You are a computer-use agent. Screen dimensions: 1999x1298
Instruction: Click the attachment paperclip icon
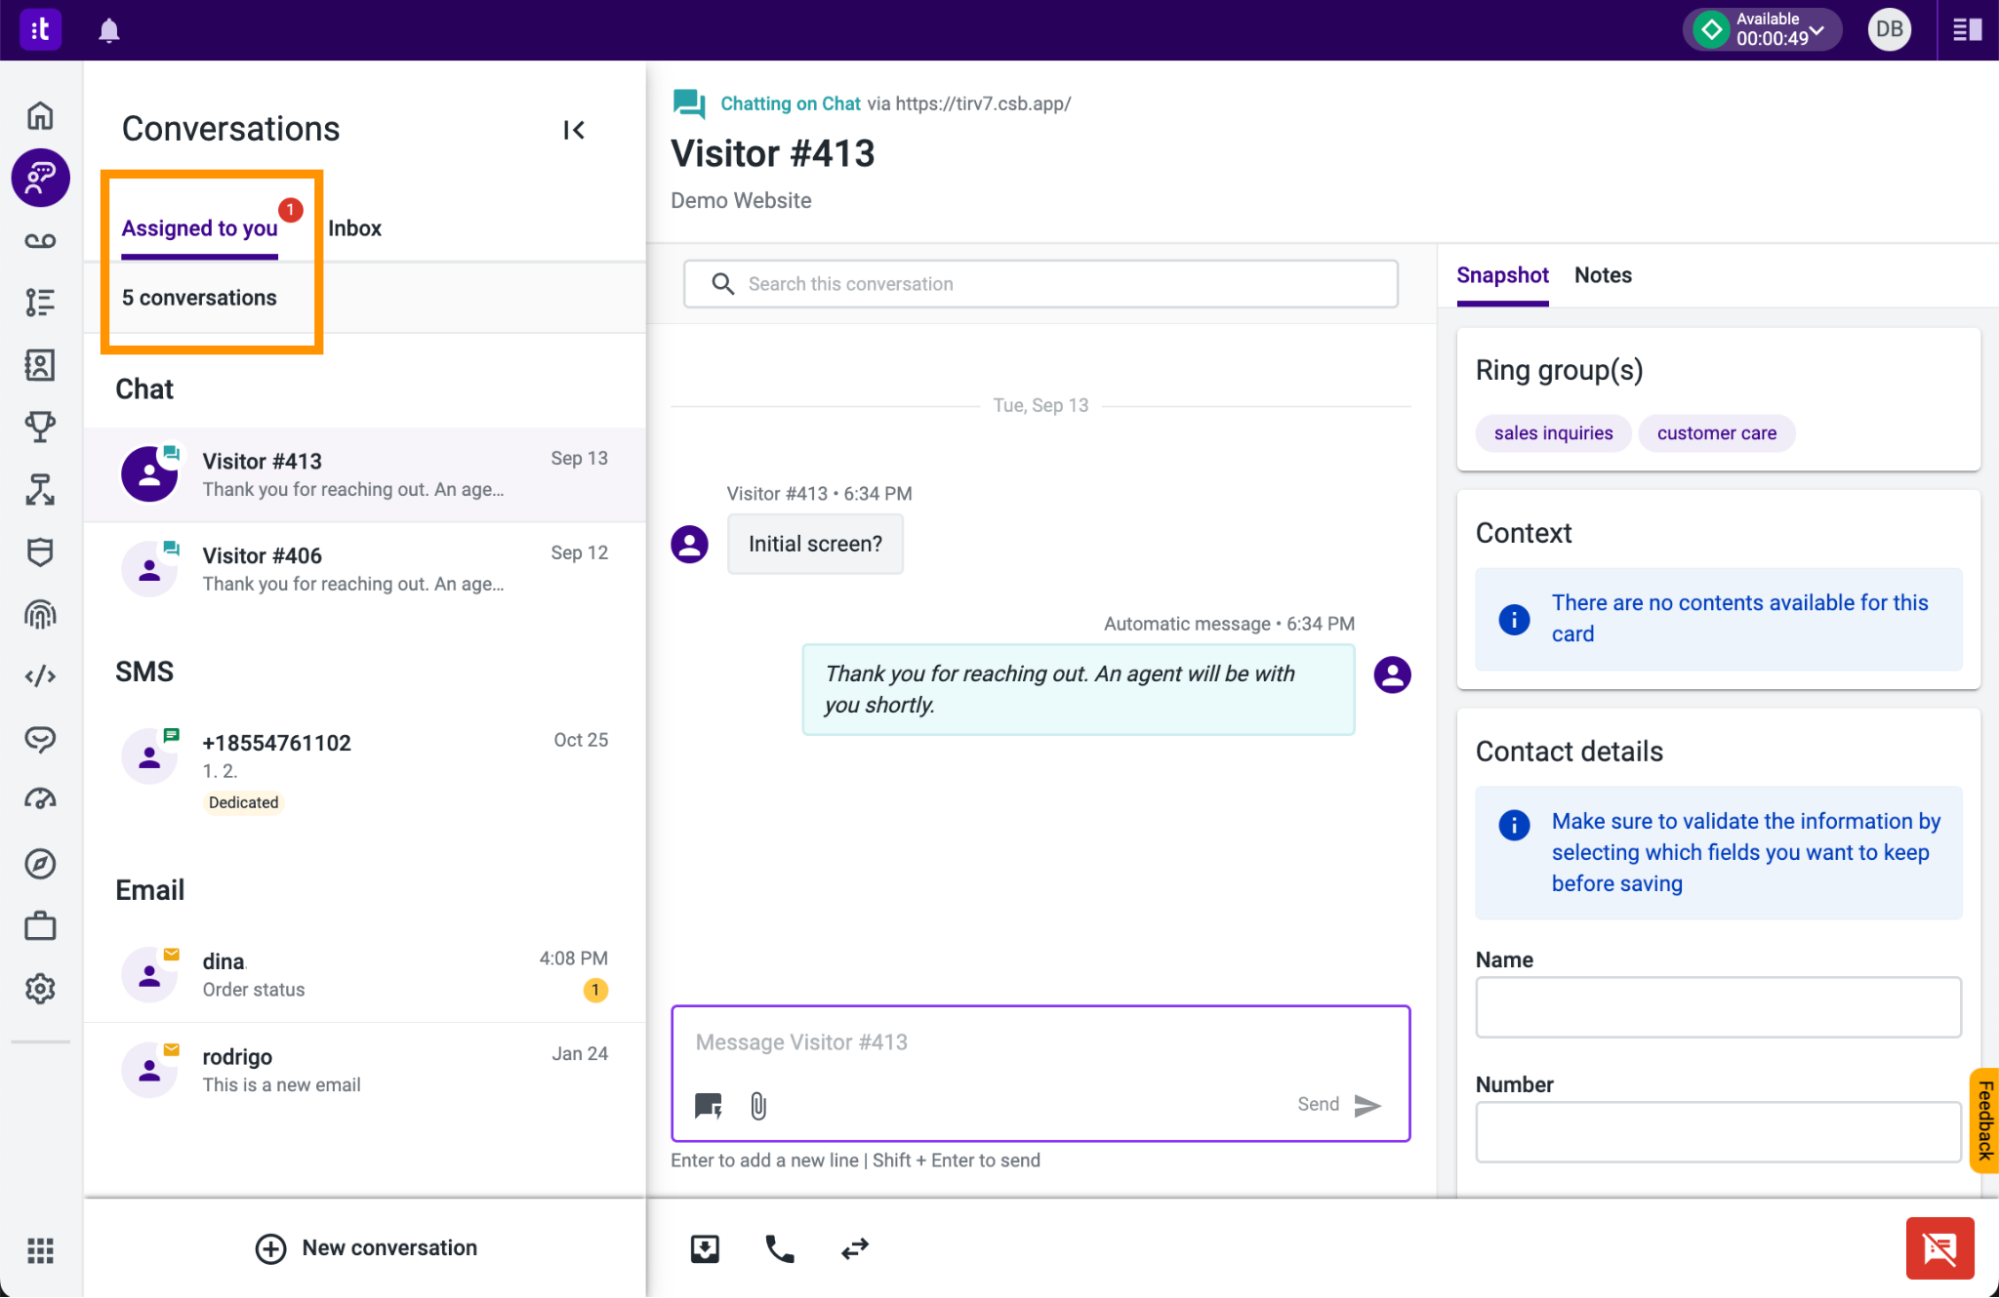(x=758, y=1105)
